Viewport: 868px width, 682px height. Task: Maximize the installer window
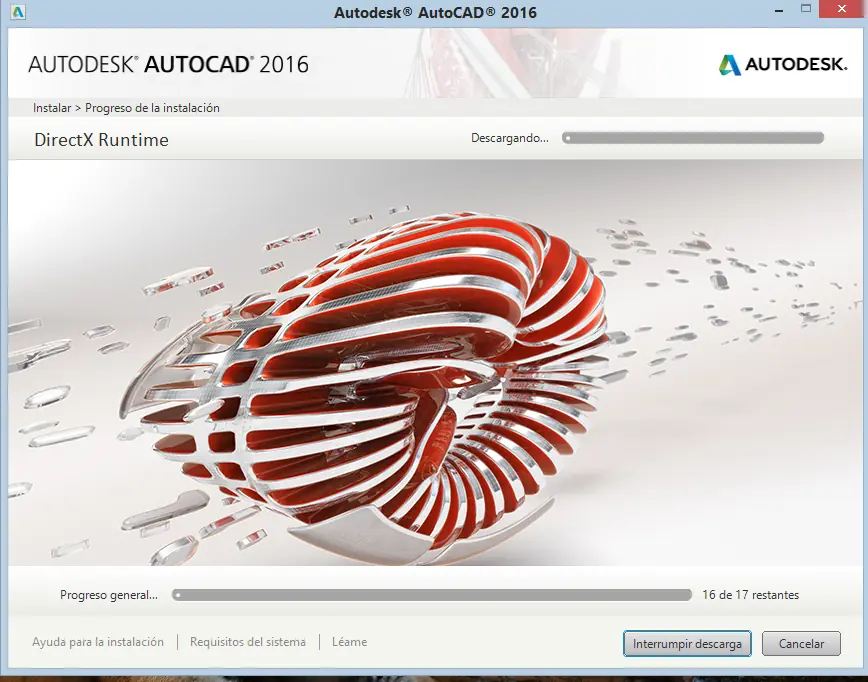click(805, 9)
